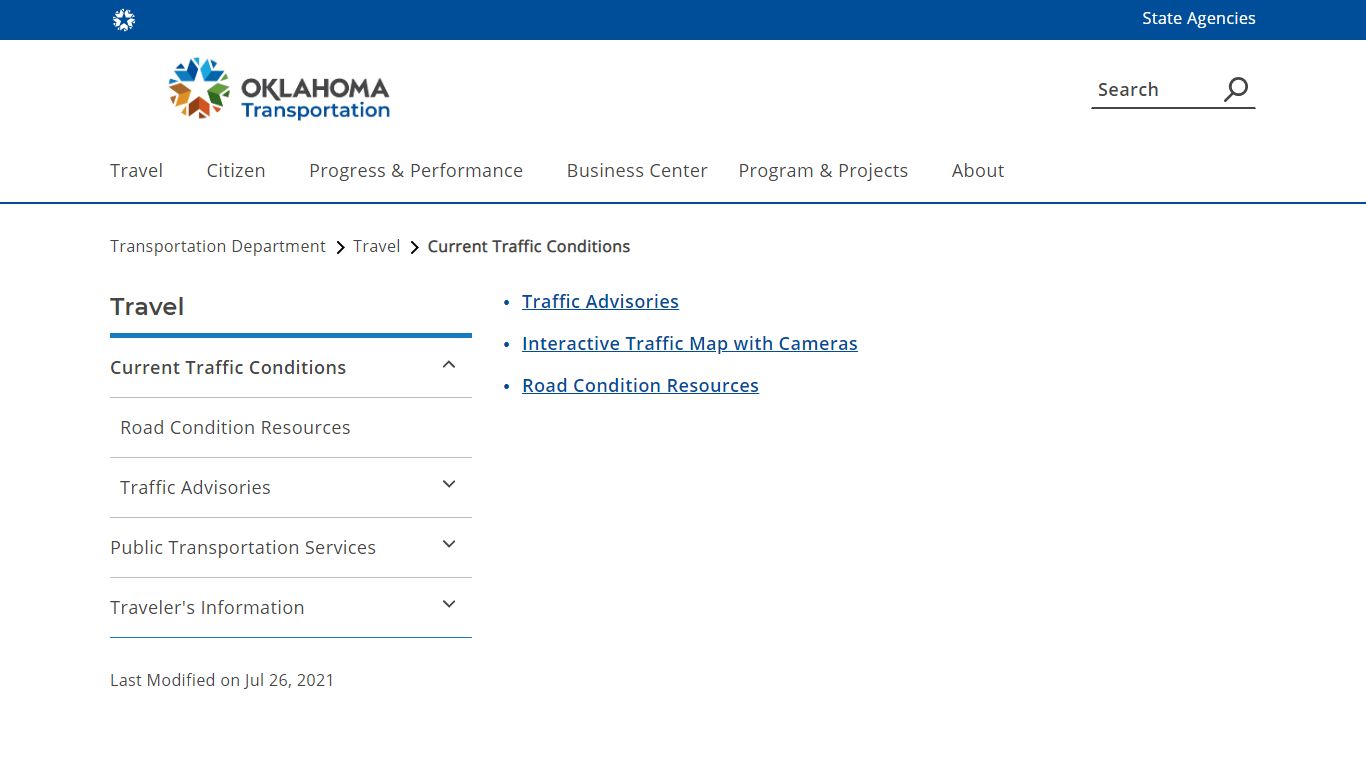
Task: Open the State Agencies link
Action: (x=1199, y=18)
